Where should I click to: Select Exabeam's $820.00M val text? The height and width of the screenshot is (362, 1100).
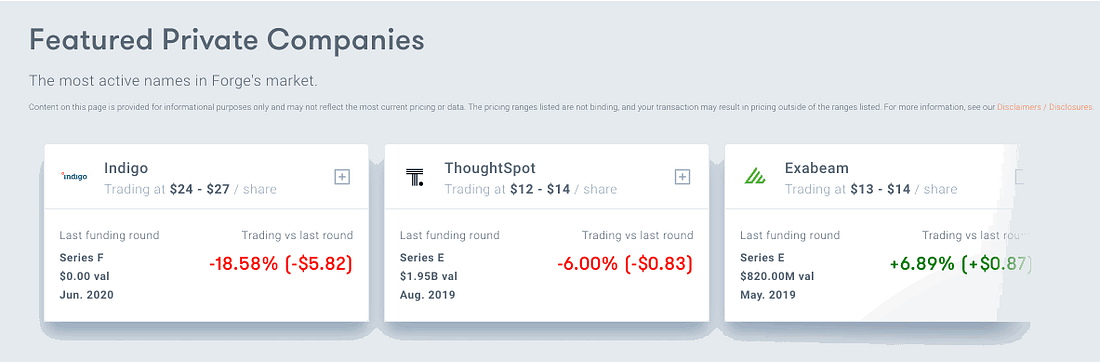(x=777, y=276)
